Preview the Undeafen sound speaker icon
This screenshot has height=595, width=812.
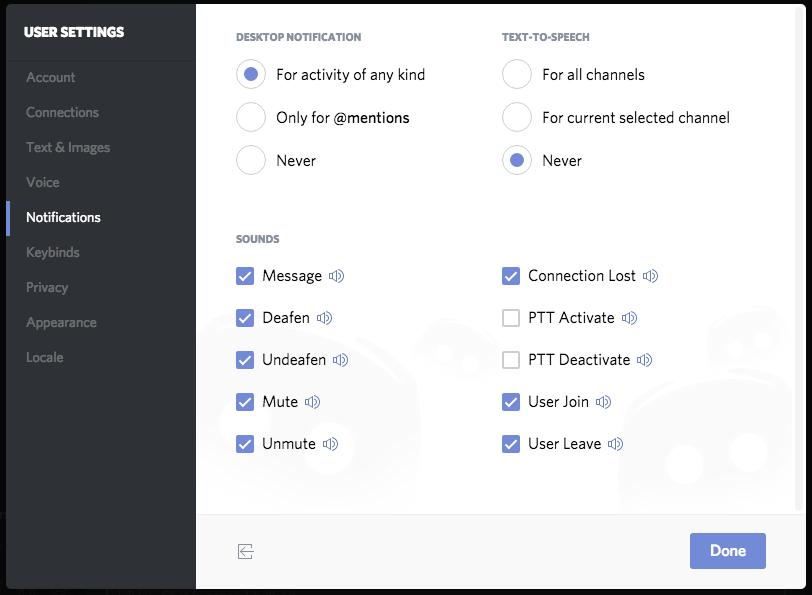click(x=341, y=360)
